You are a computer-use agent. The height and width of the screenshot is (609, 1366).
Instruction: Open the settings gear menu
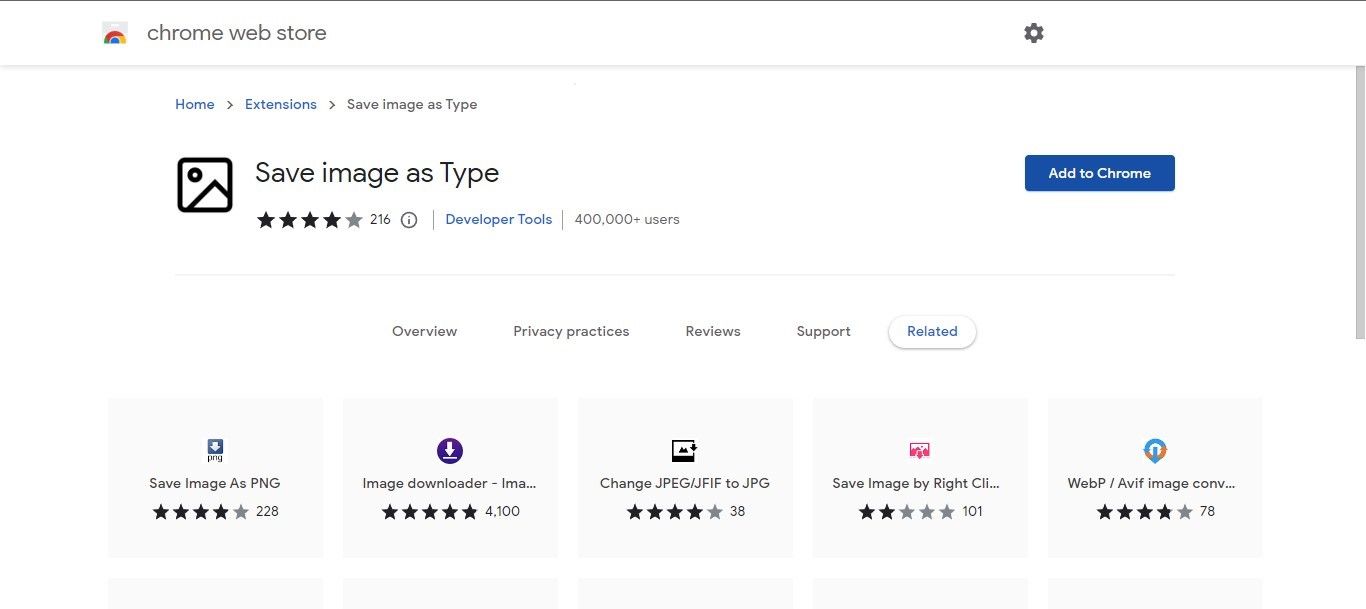click(x=1034, y=32)
